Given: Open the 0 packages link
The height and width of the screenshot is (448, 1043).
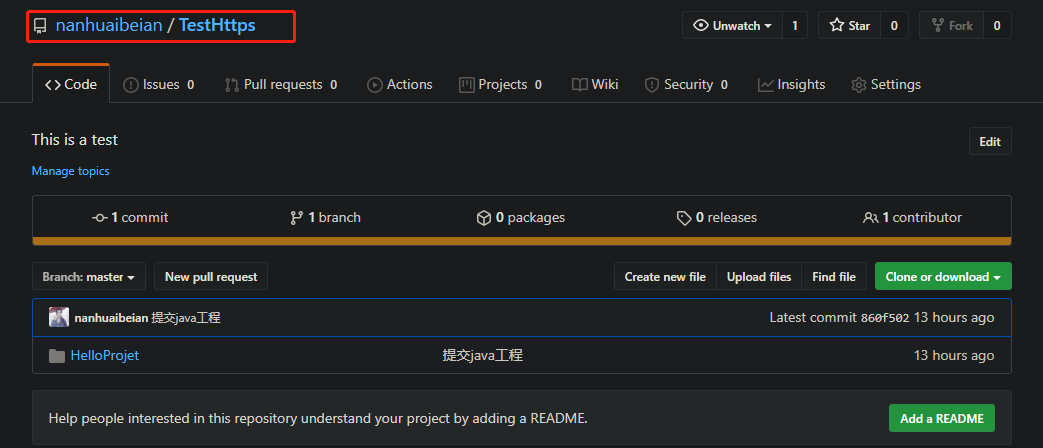Looking at the screenshot, I should 521,217.
